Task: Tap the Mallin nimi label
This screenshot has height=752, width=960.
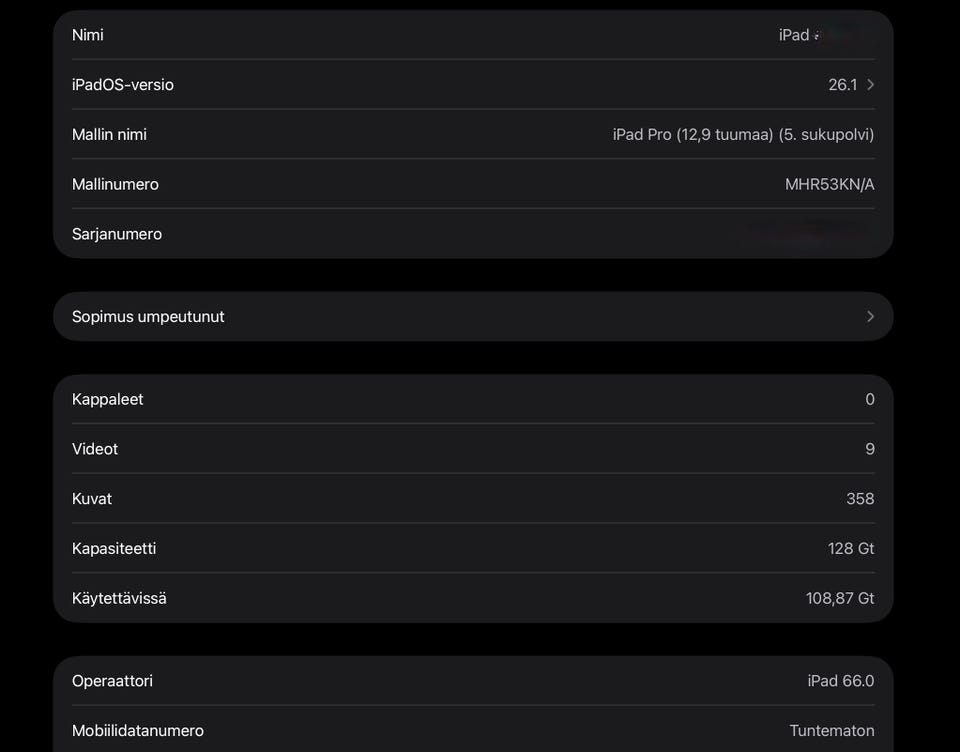Action: pos(109,134)
